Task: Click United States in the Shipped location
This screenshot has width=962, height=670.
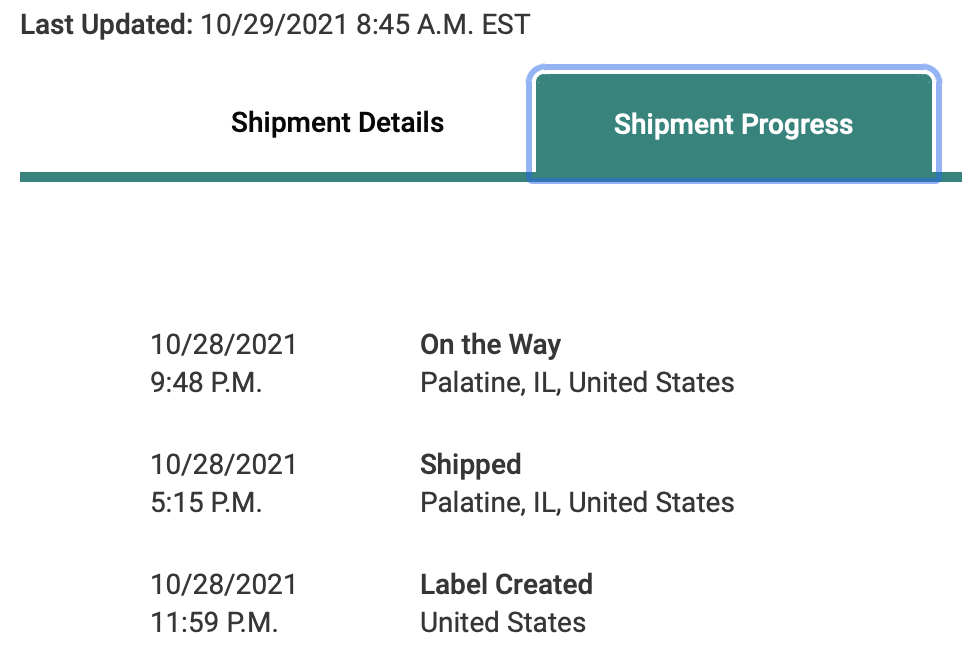Action: point(652,503)
